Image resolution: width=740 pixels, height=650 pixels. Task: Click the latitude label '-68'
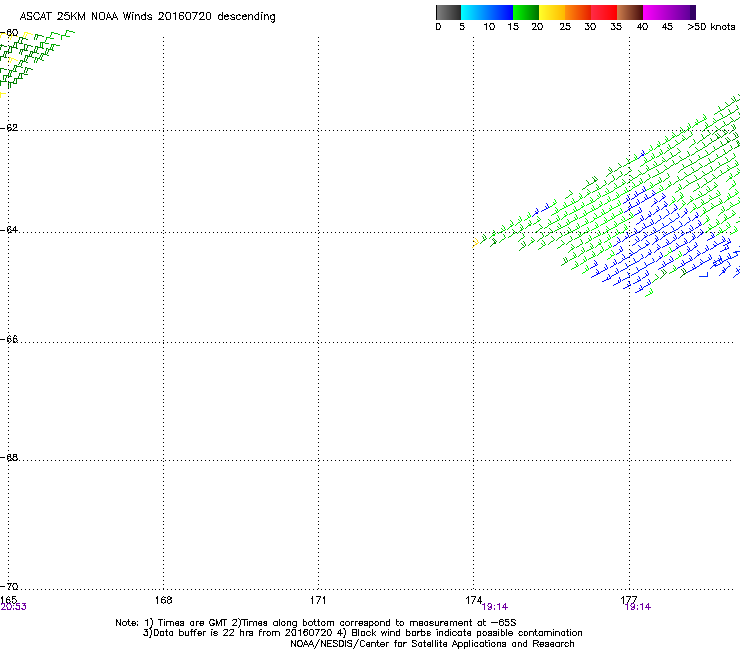pos(9,457)
